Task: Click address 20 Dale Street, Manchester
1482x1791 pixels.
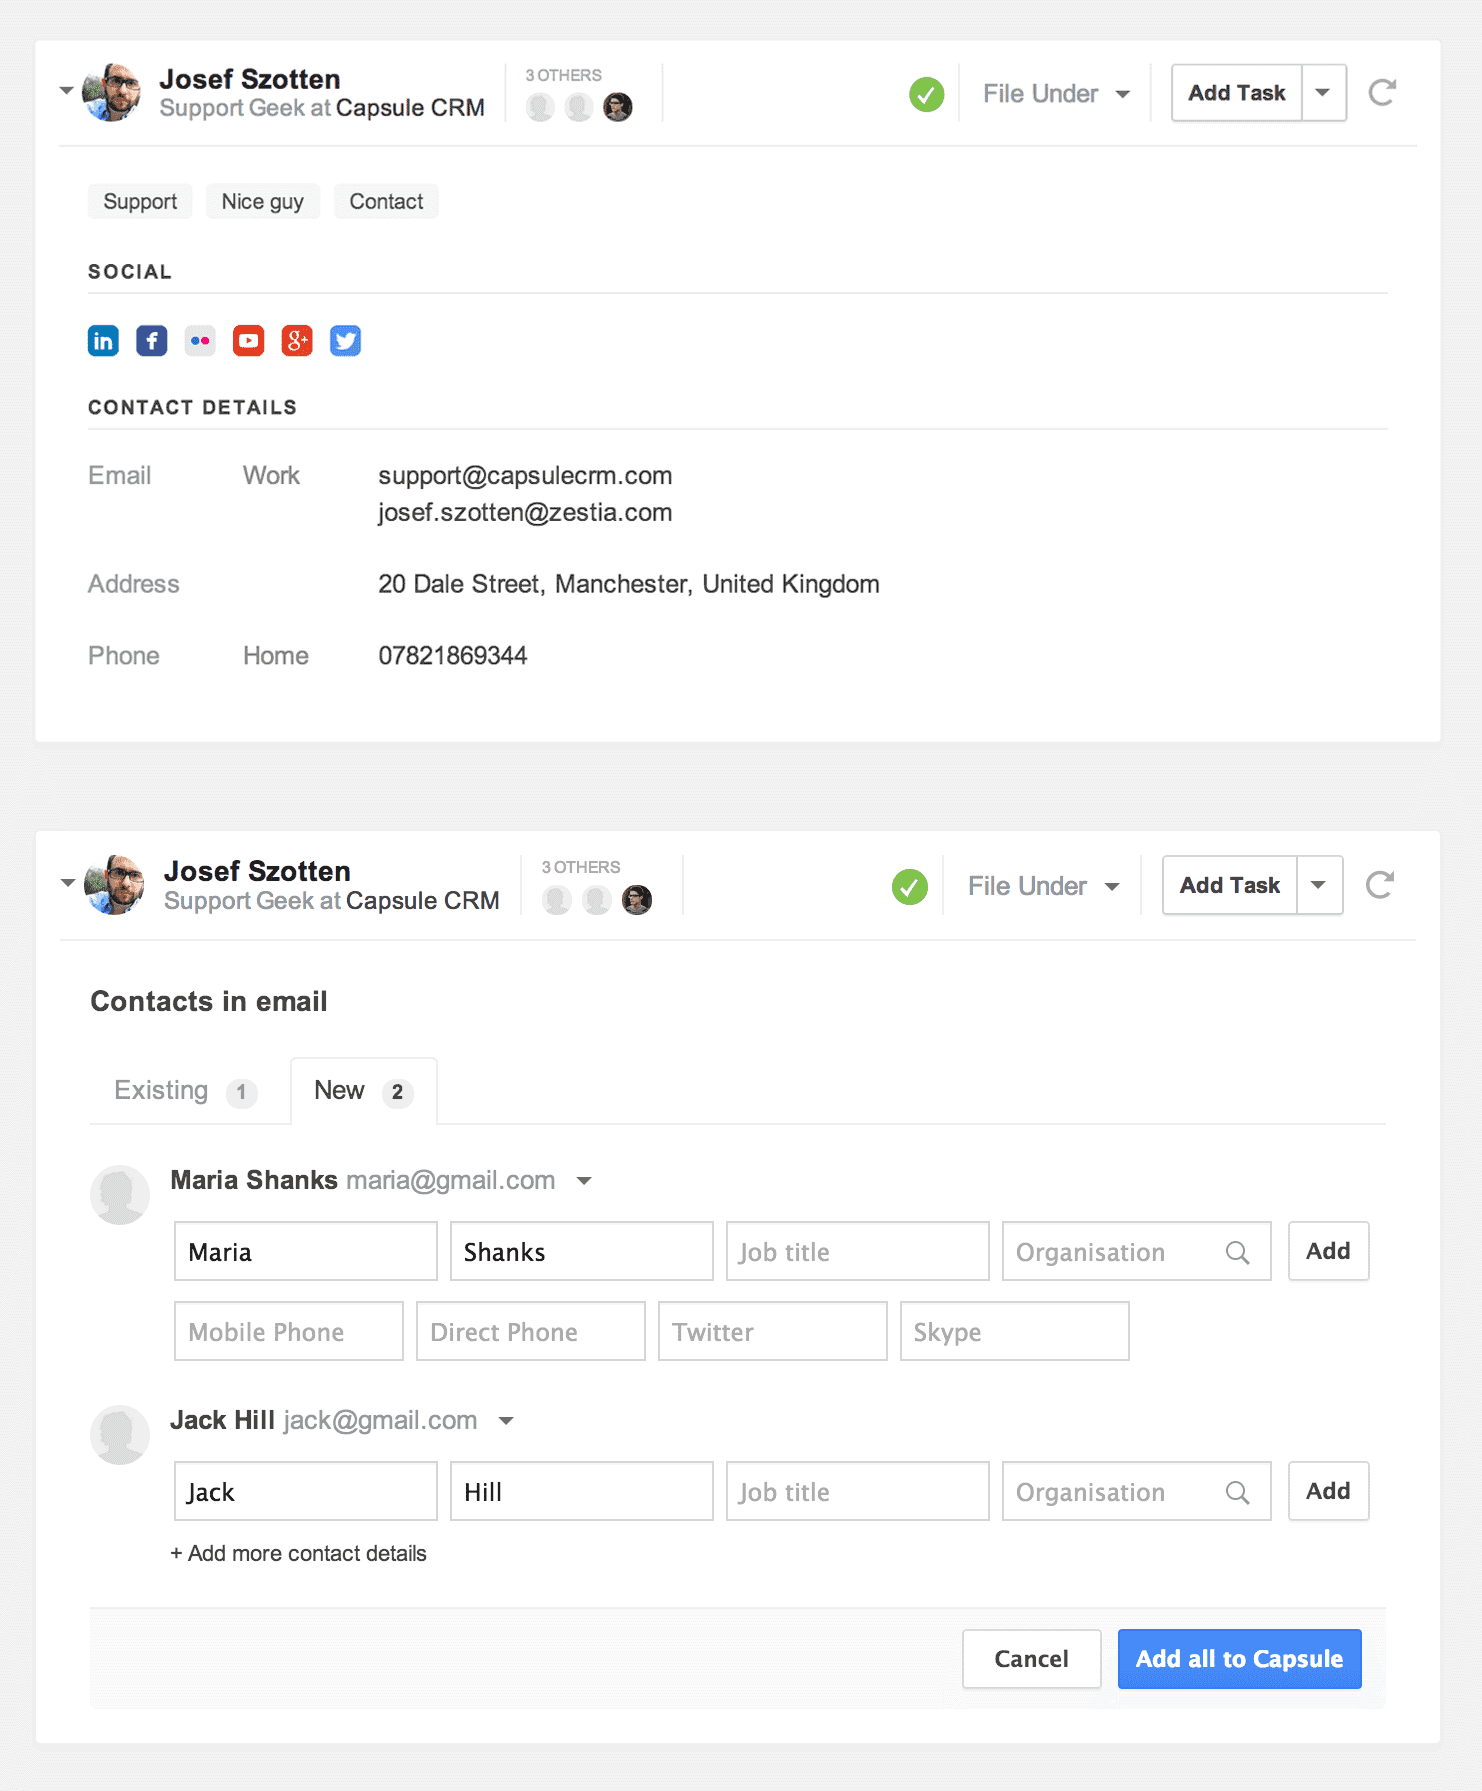Action: pyautogui.click(x=629, y=584)
